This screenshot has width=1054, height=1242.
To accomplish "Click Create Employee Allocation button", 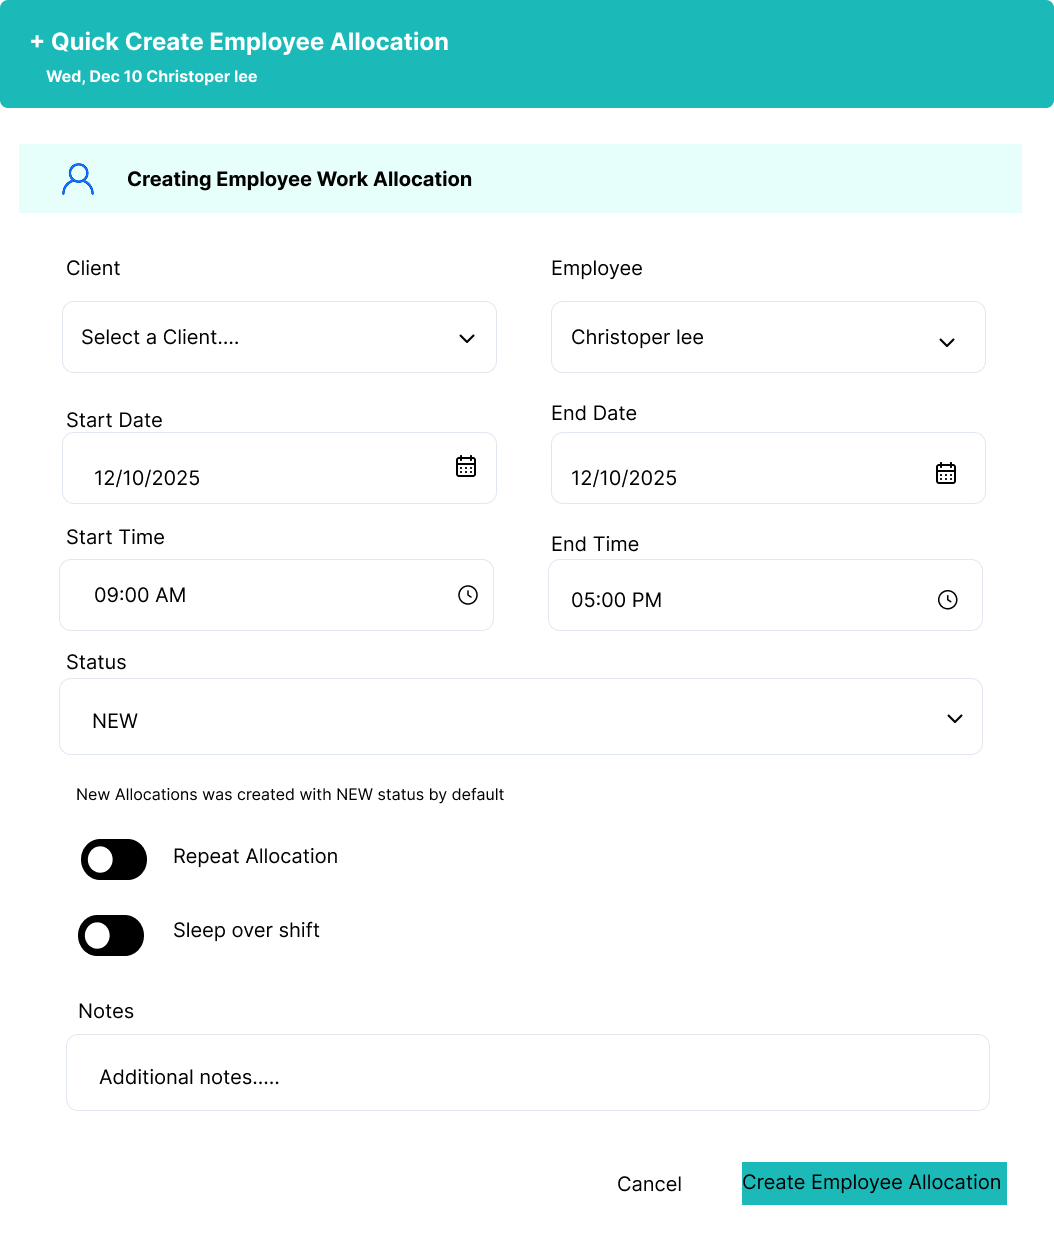I will click(874, 1183).
